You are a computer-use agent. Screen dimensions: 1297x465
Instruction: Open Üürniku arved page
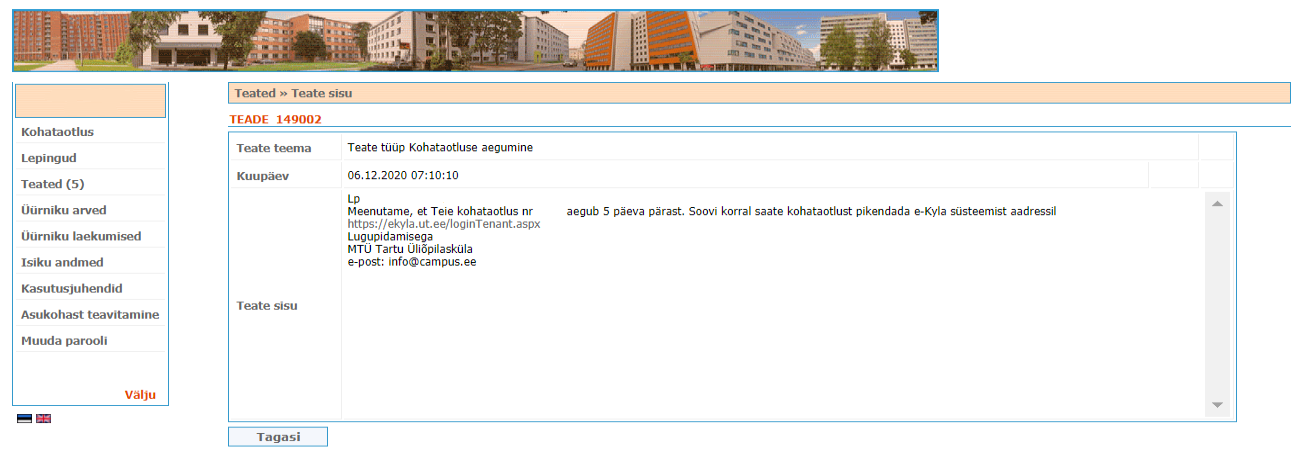63,210
